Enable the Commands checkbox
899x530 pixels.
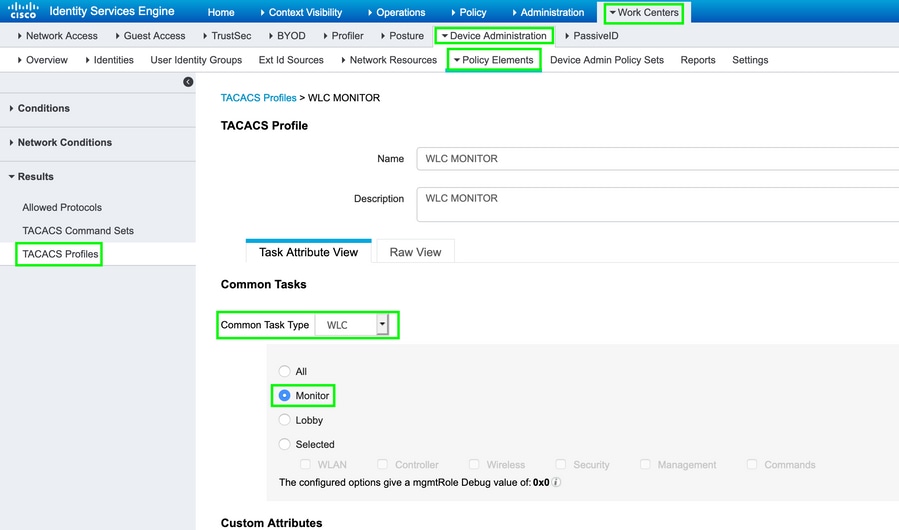coord(752,464)
